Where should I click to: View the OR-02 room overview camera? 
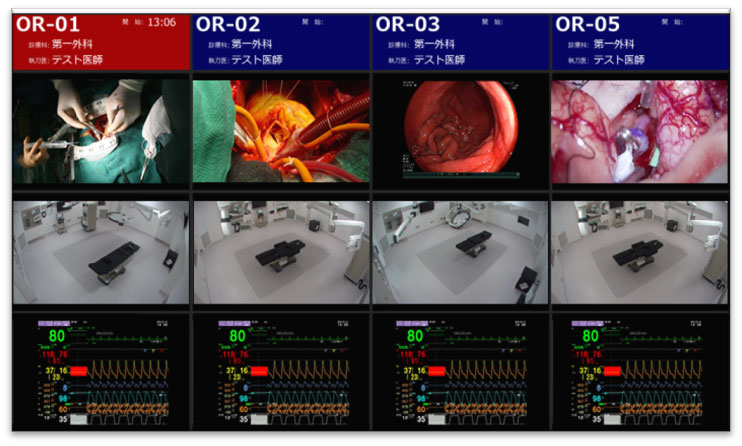(281, 252)
